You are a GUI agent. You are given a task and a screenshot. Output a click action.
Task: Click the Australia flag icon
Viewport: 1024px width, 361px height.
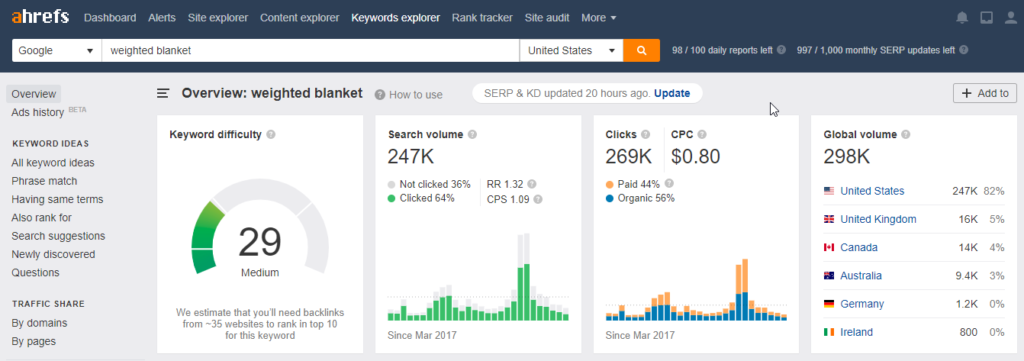829,275
